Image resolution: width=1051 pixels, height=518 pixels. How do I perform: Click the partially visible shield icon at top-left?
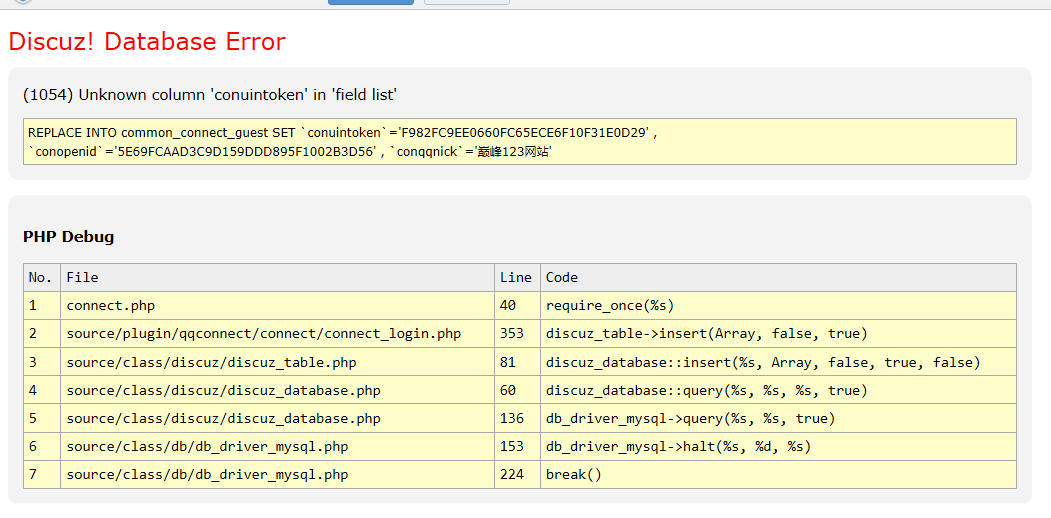pyautogui.click(x=22, y=2)
